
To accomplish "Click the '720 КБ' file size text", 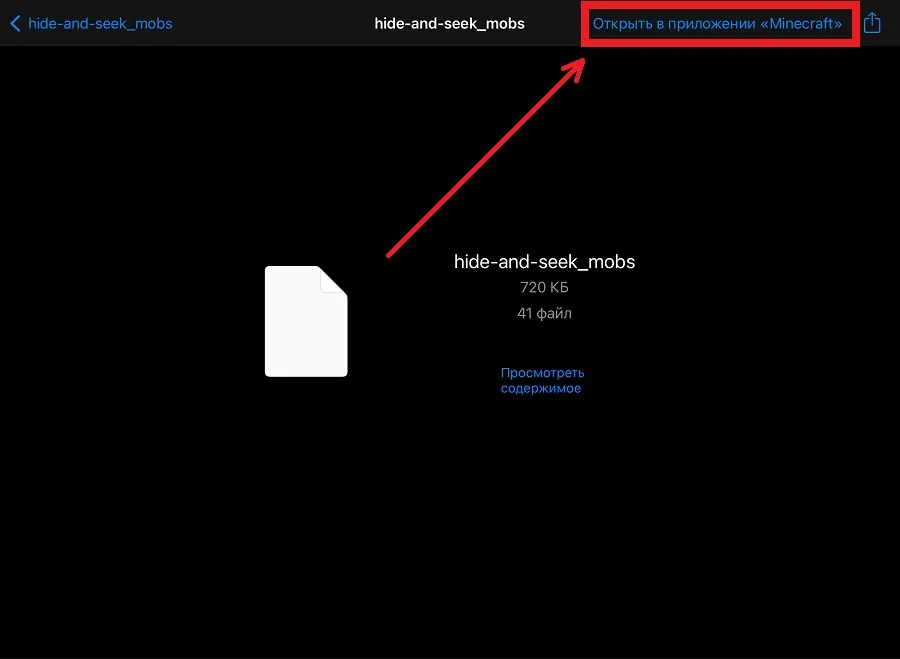I will (x=544, y=288).
